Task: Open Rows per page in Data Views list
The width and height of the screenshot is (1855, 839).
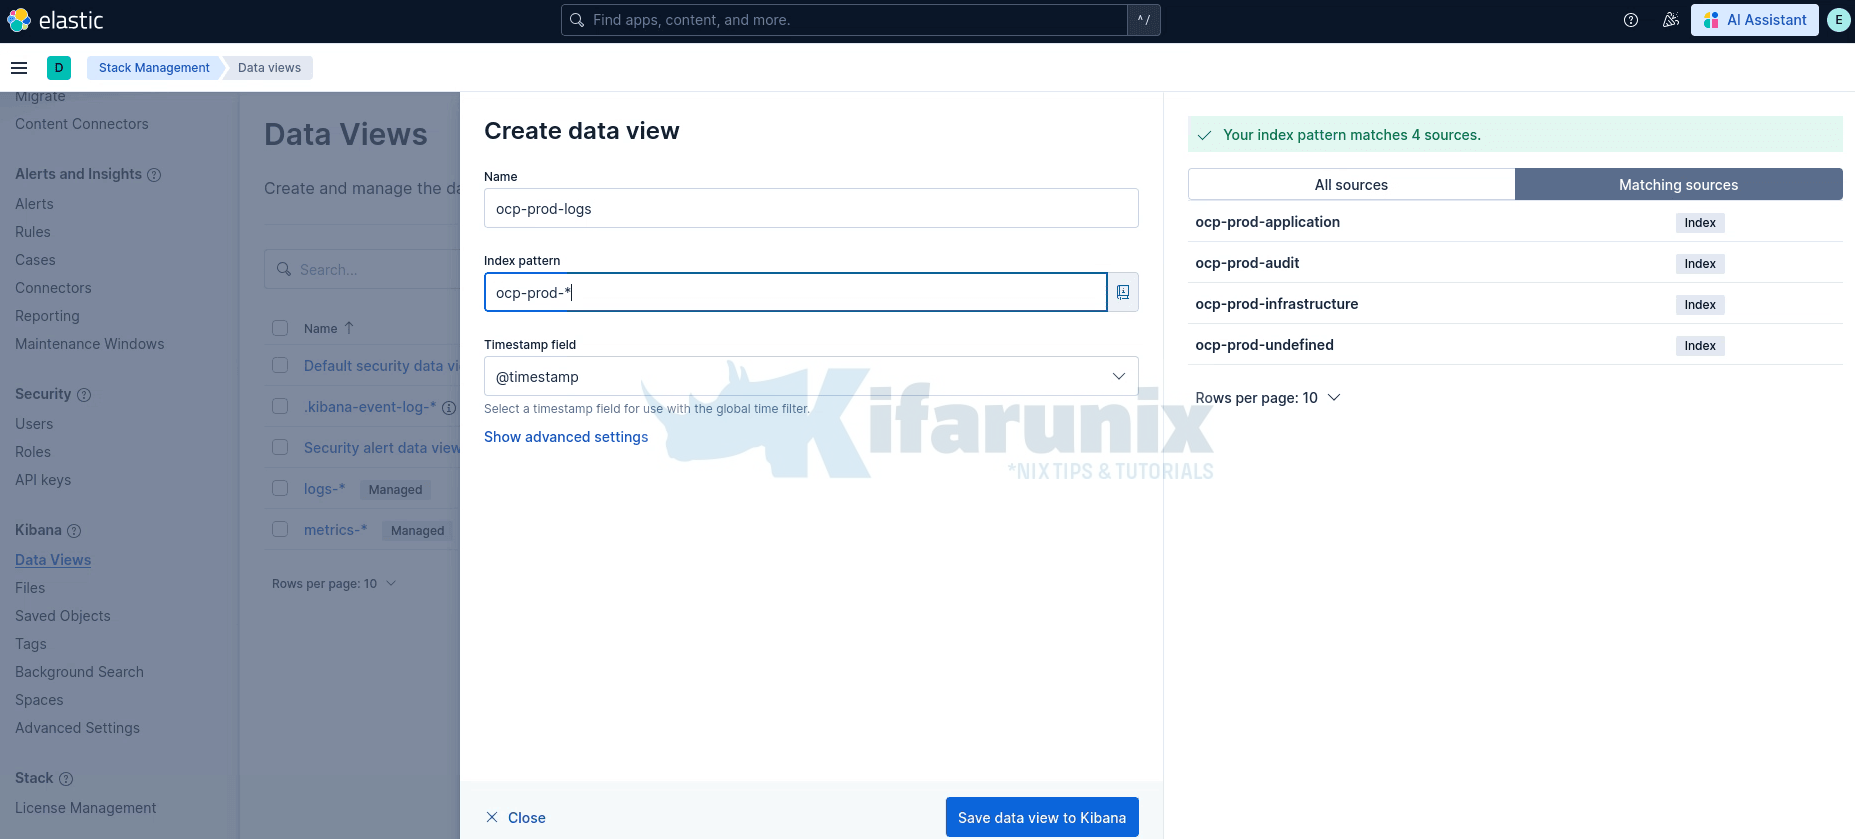Action: 334,584
